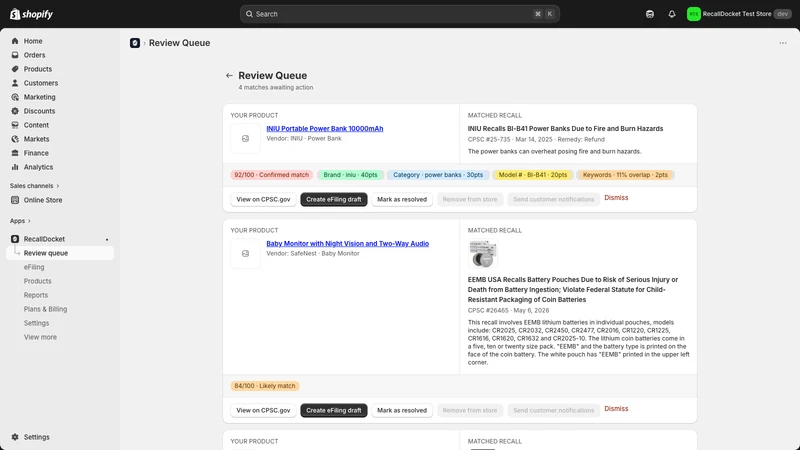Screen dimensions: 800x450
Task: Click View more in app menu
Action: [40, 337]
